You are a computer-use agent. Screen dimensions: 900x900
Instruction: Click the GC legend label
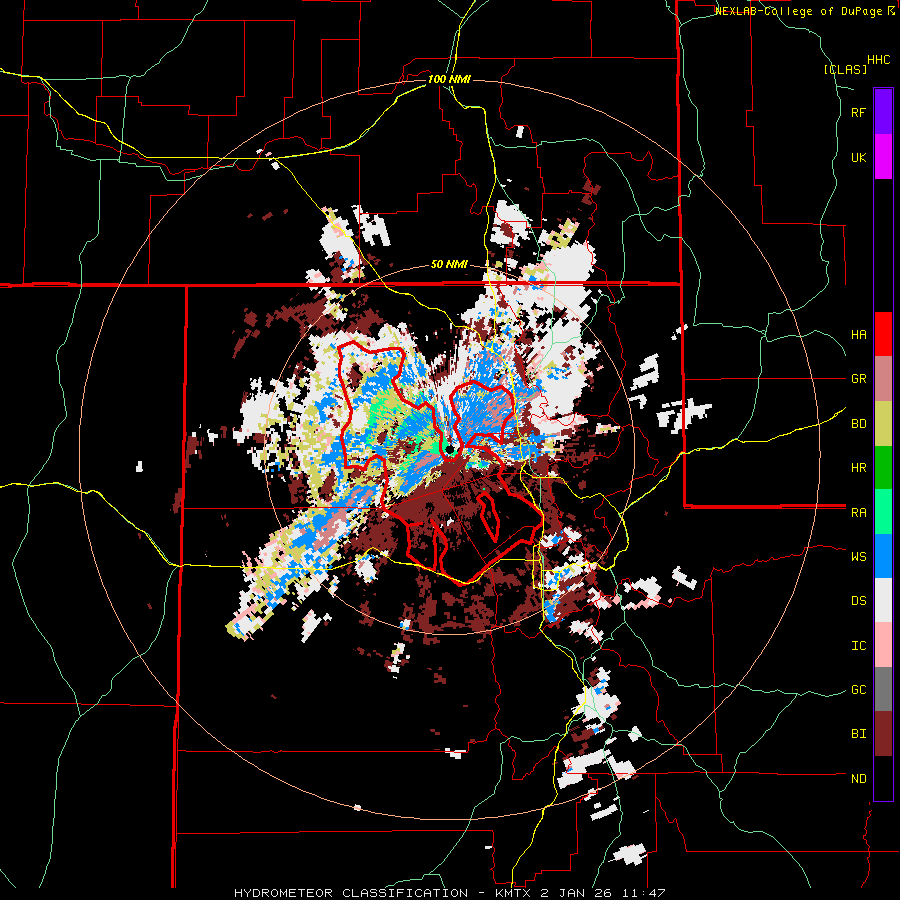pos(858,690)
